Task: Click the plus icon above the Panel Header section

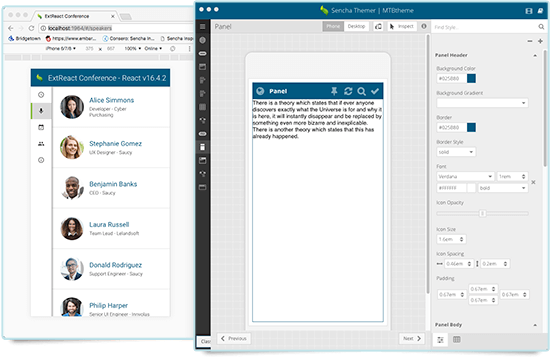Action: (x=540, y=41)
